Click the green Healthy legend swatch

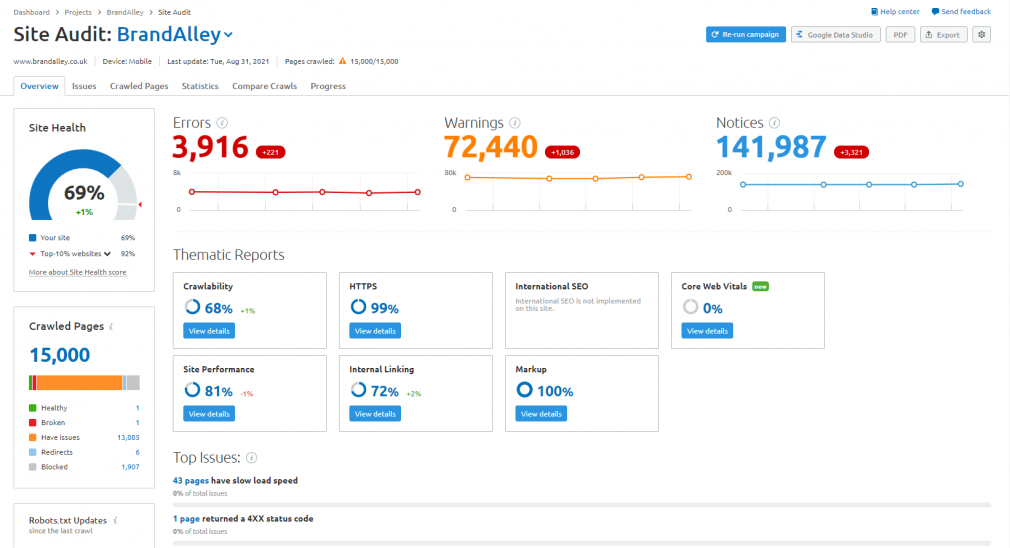click(x=32, y=408)
